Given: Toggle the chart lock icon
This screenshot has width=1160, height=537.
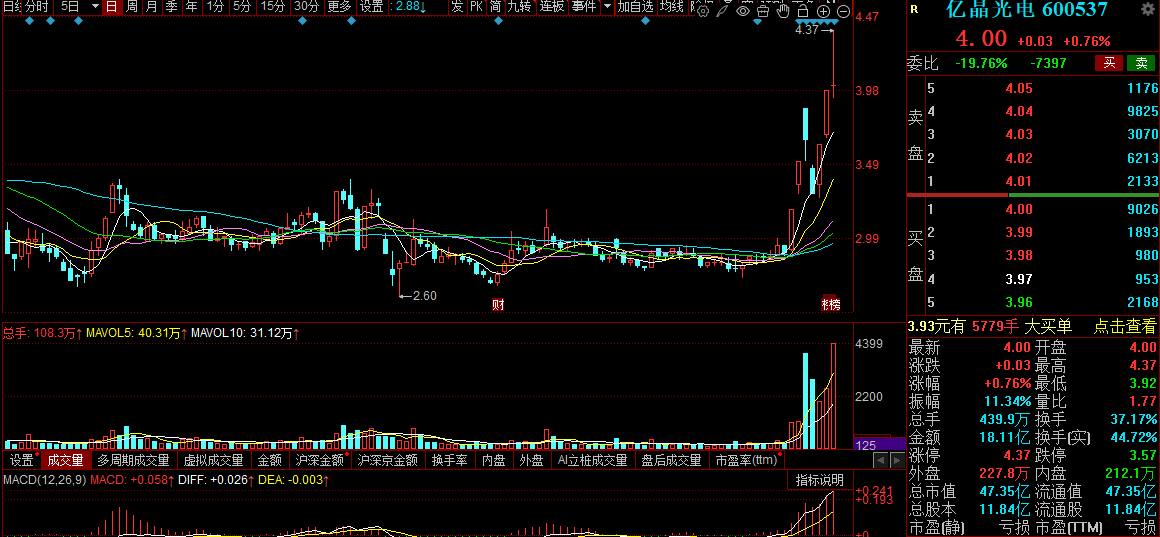Looking at the screenshot, I should tap(803, 11).
